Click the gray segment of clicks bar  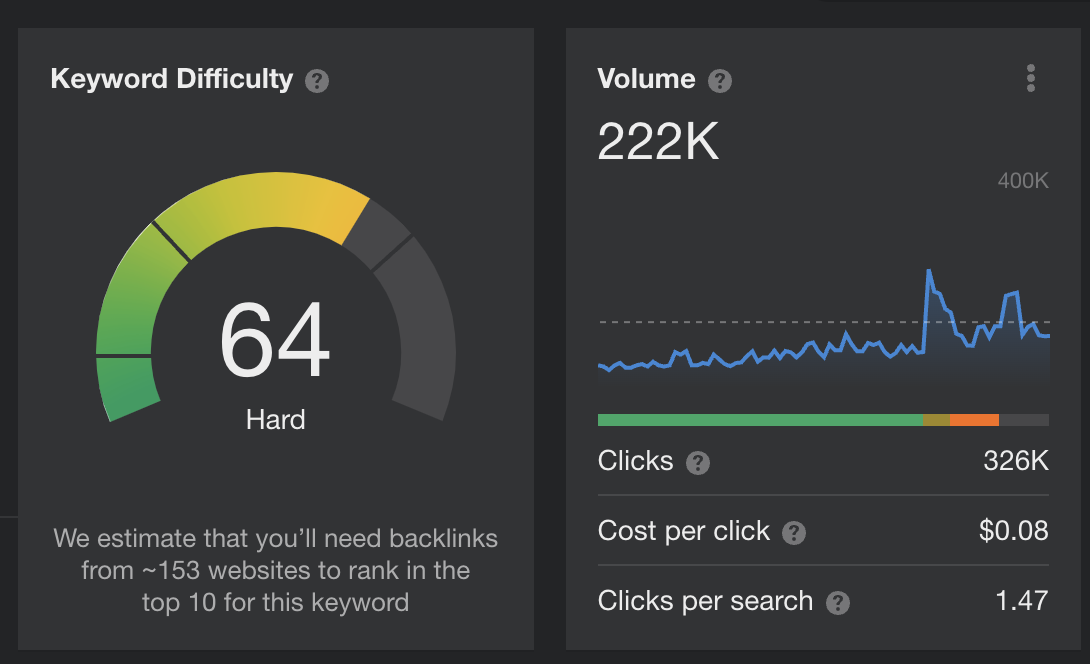click(x=1024, y=420)
